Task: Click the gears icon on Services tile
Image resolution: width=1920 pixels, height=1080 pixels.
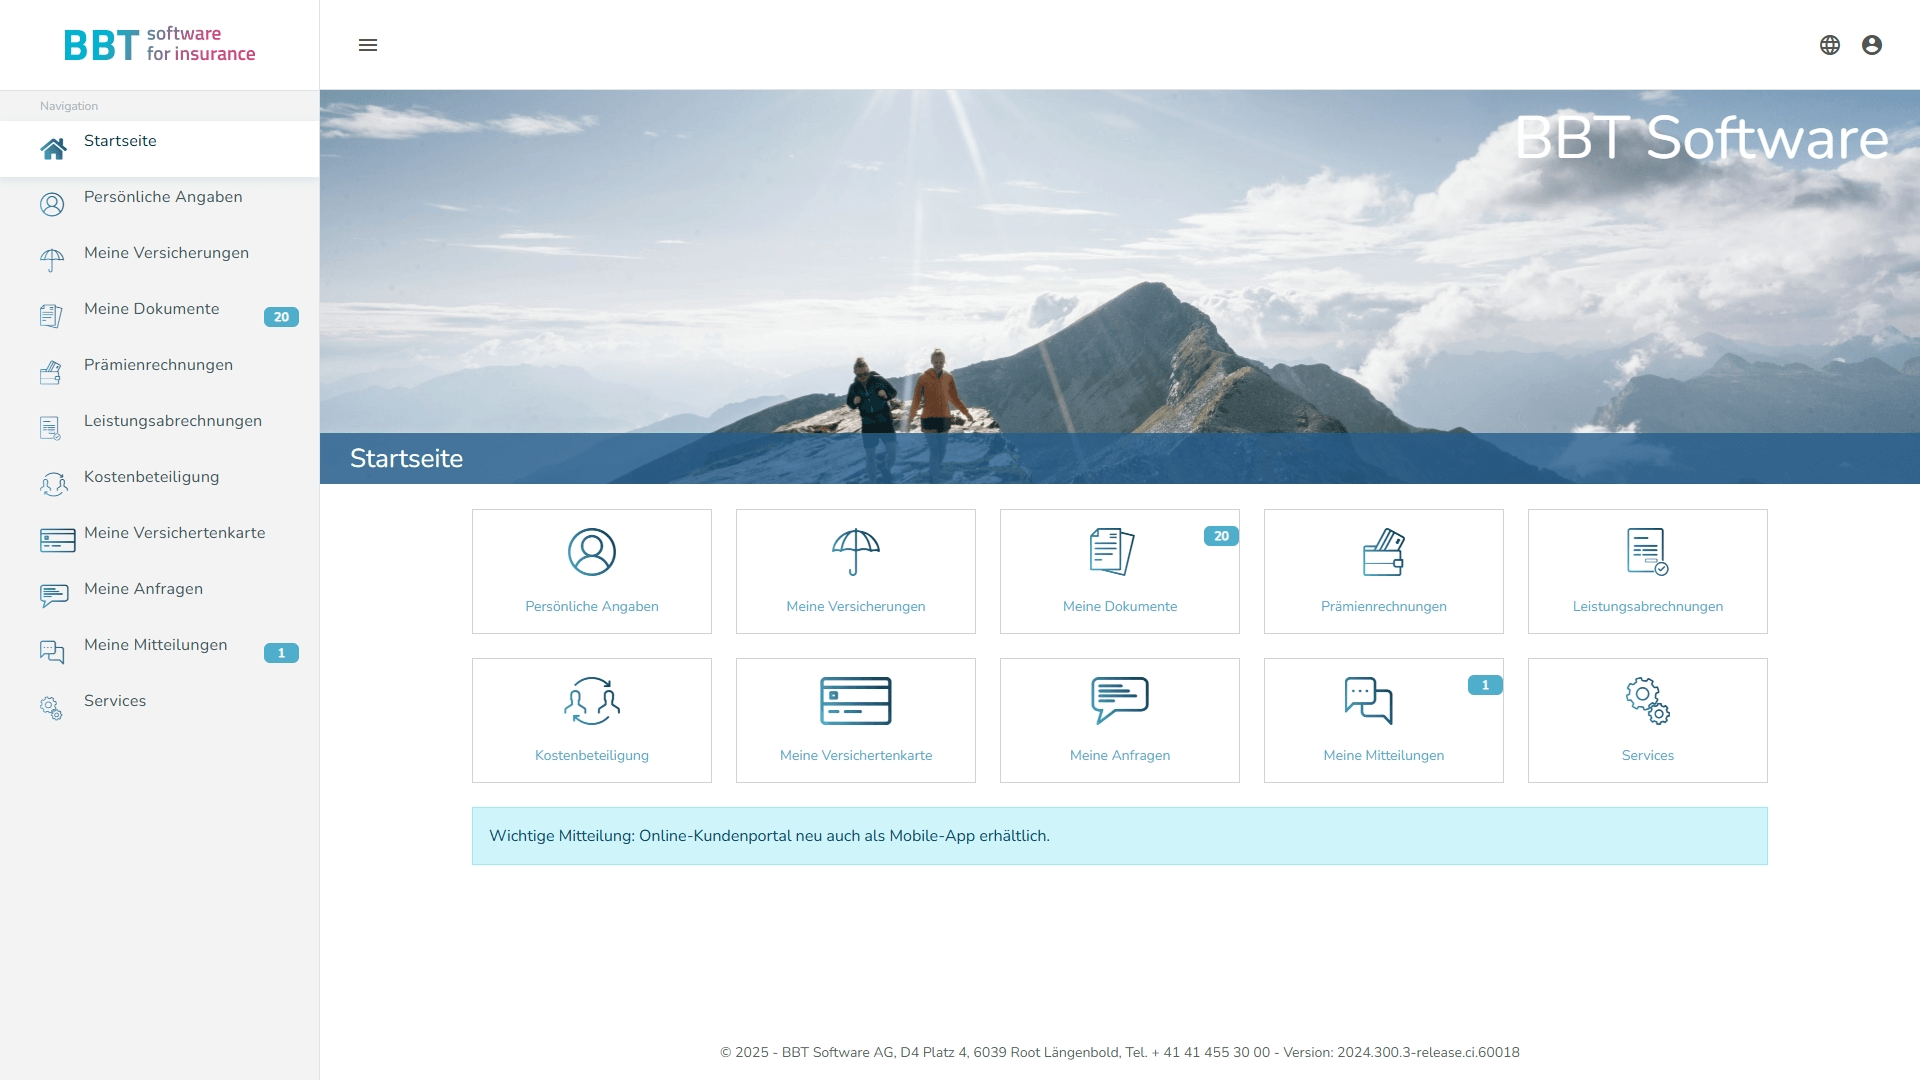Action: click(1648, 701)
